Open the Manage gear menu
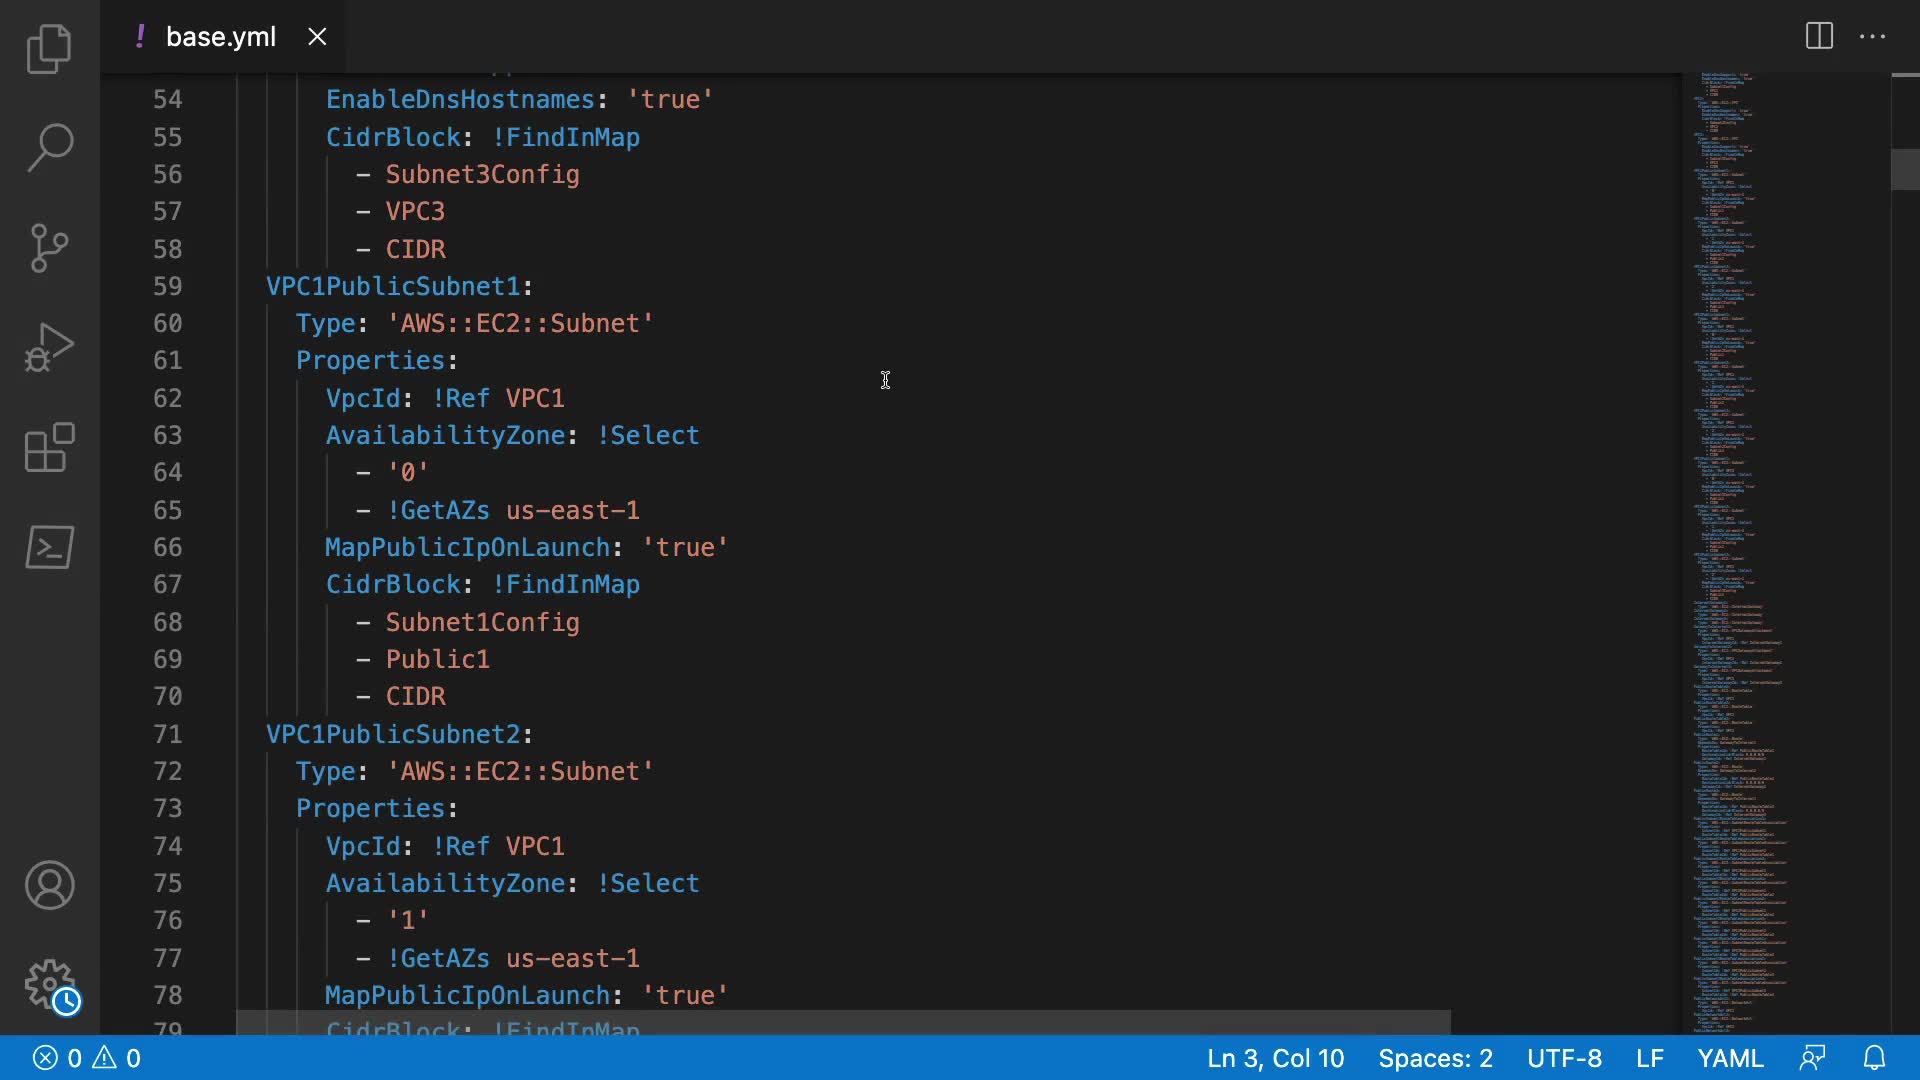Image resolution: width=1920 pixels, height=1080 pixels. tap(49, 985)
